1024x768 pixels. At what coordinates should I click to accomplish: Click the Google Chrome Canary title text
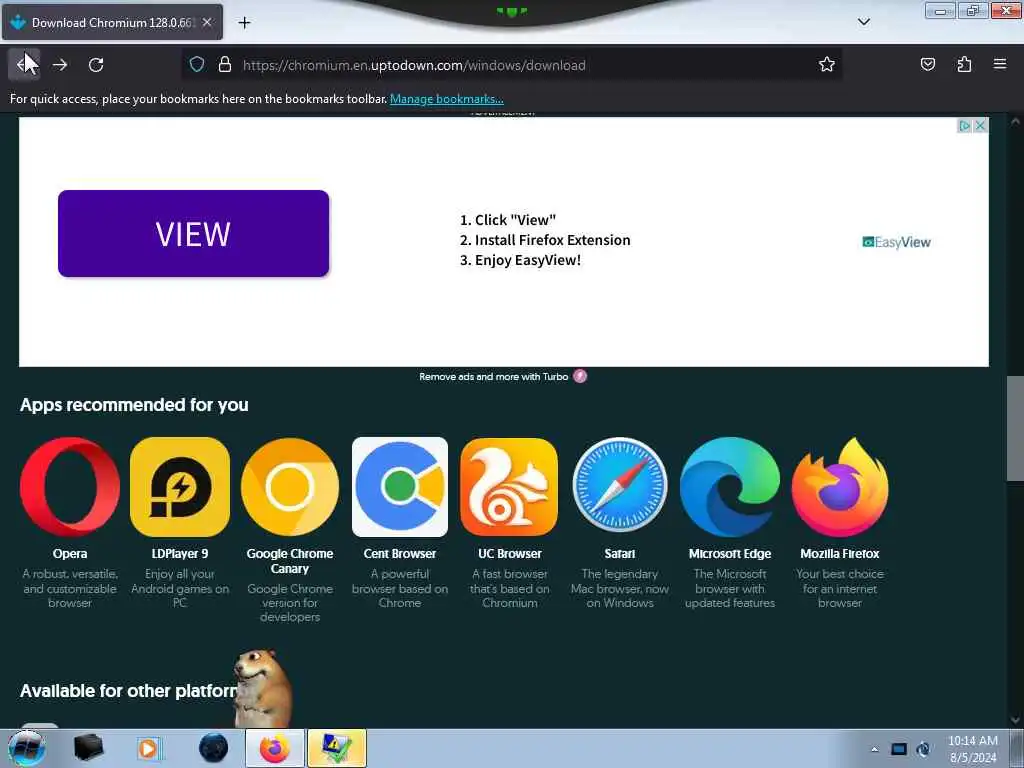pyautogui.click(x=290, y=561)
